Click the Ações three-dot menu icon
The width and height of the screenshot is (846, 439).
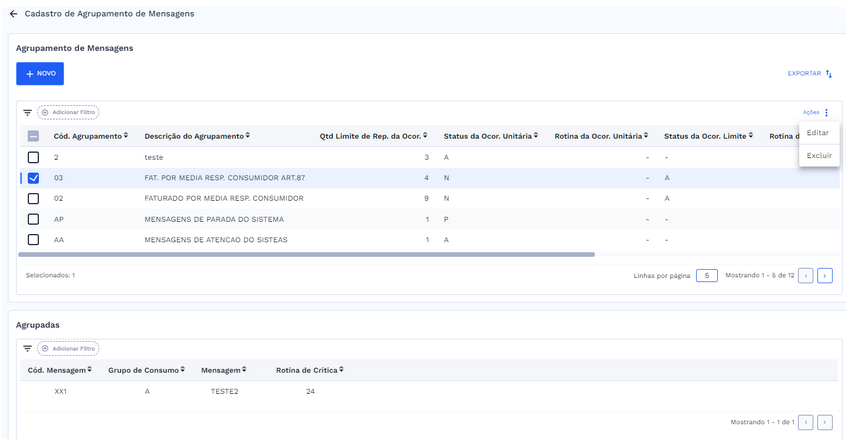coord(826,113)
